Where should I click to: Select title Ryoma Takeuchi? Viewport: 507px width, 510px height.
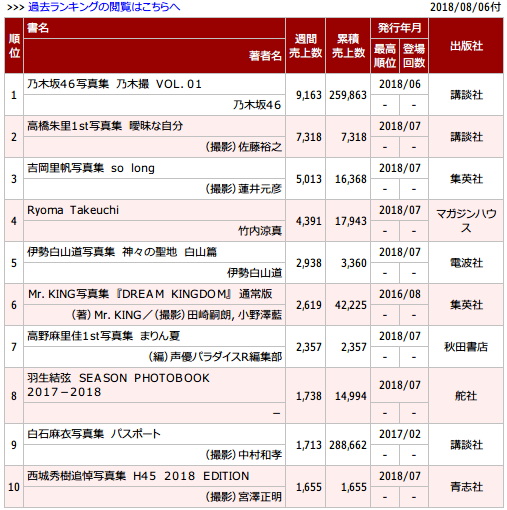(73, 210)
